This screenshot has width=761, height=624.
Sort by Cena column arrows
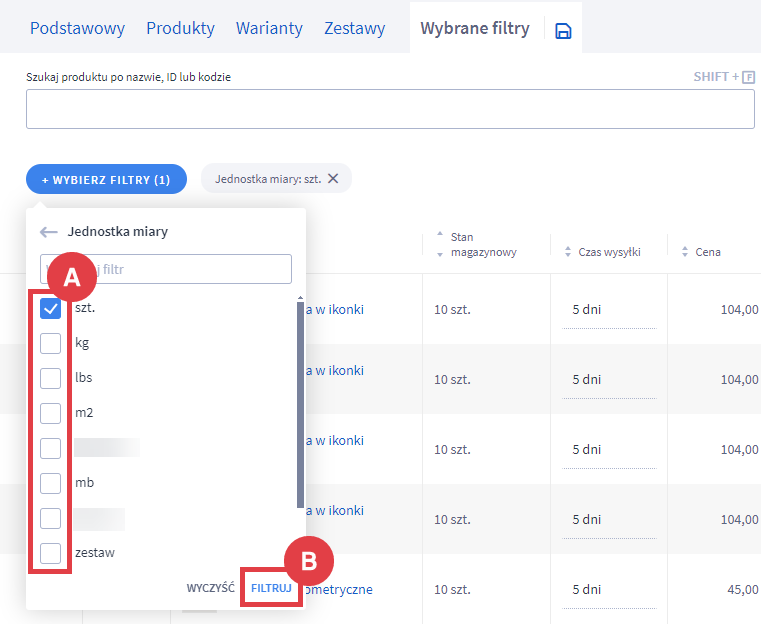[x=685, y=252]
